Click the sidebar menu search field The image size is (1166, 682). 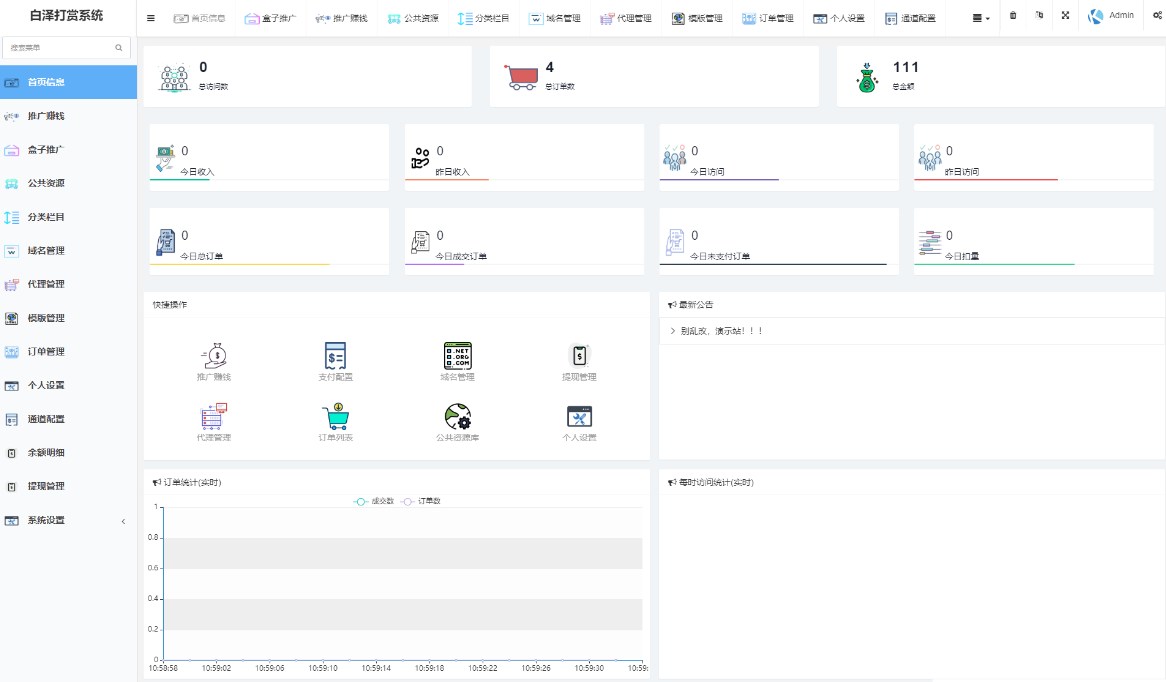tap(66, 48)
